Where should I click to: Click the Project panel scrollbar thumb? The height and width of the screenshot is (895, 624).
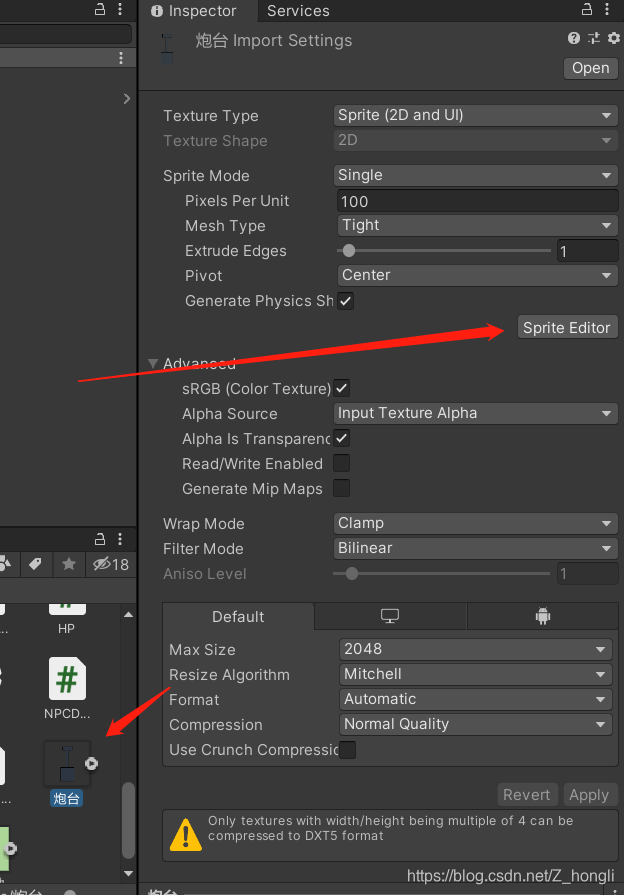coord(128,820)
